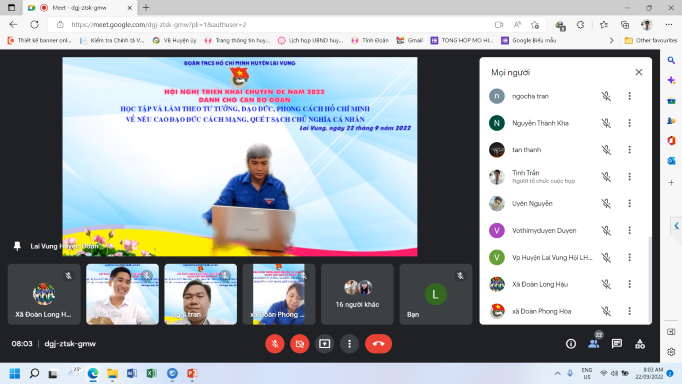Screen dimensions: 682x384
Task: Open more actions for Vp Huyện Lai Vung
Action: 629,257
